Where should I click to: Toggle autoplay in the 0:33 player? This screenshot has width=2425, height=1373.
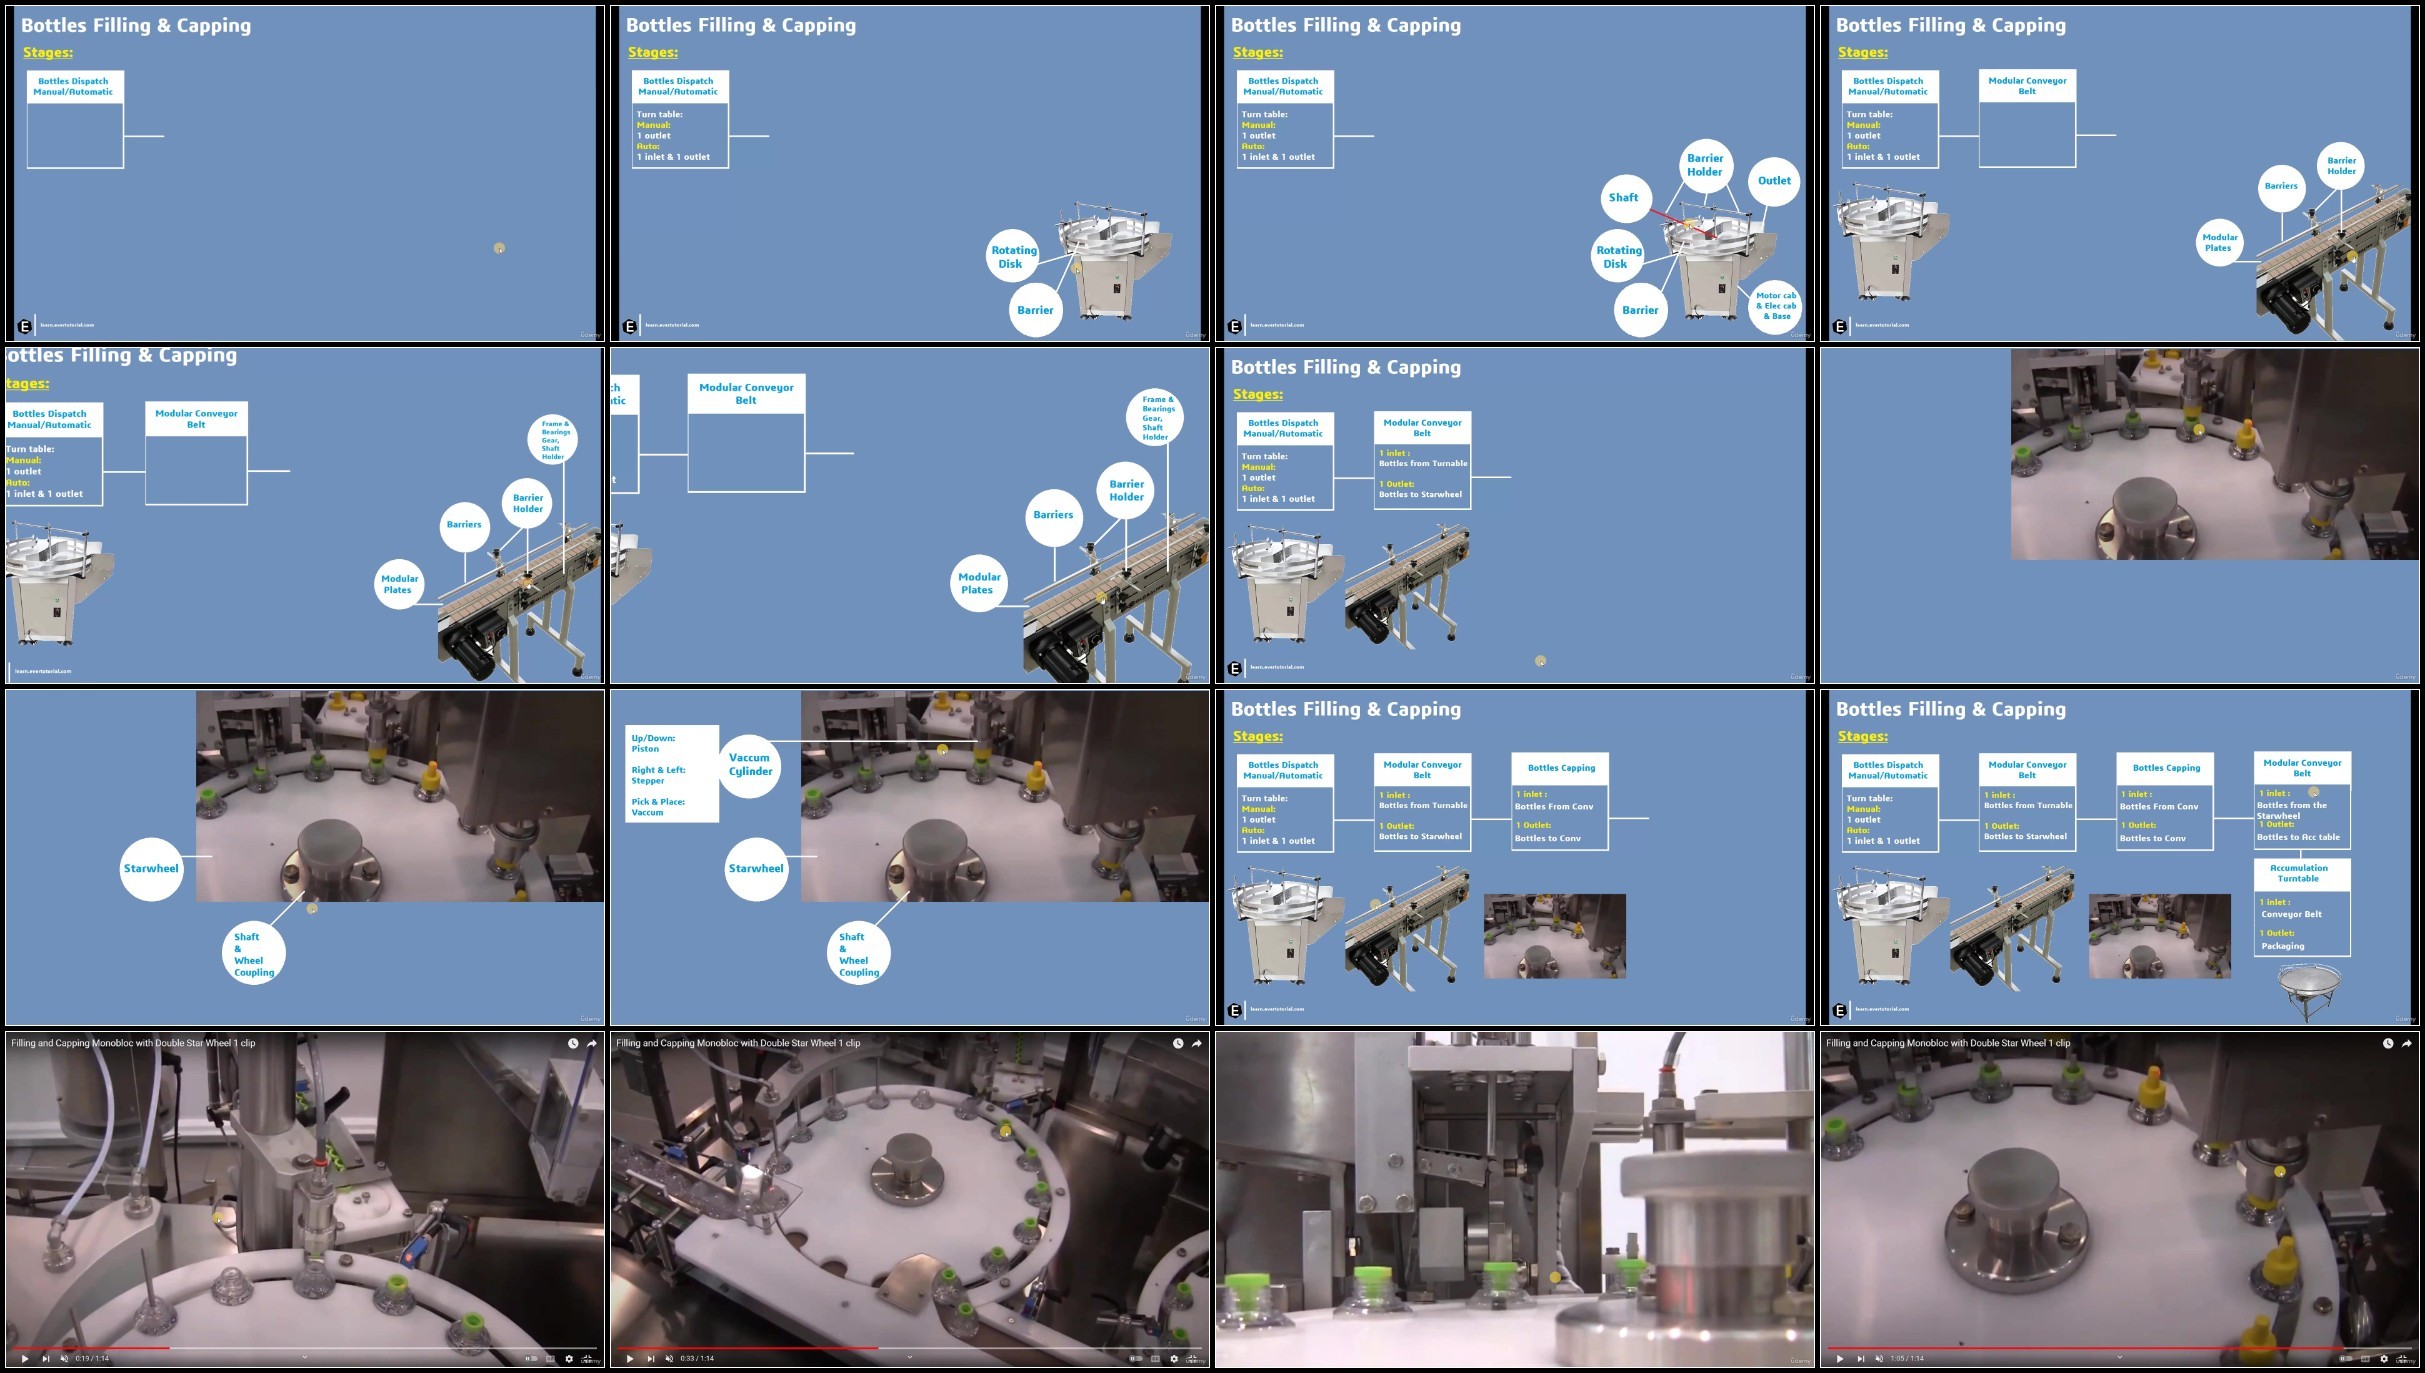point(1136,1358)
